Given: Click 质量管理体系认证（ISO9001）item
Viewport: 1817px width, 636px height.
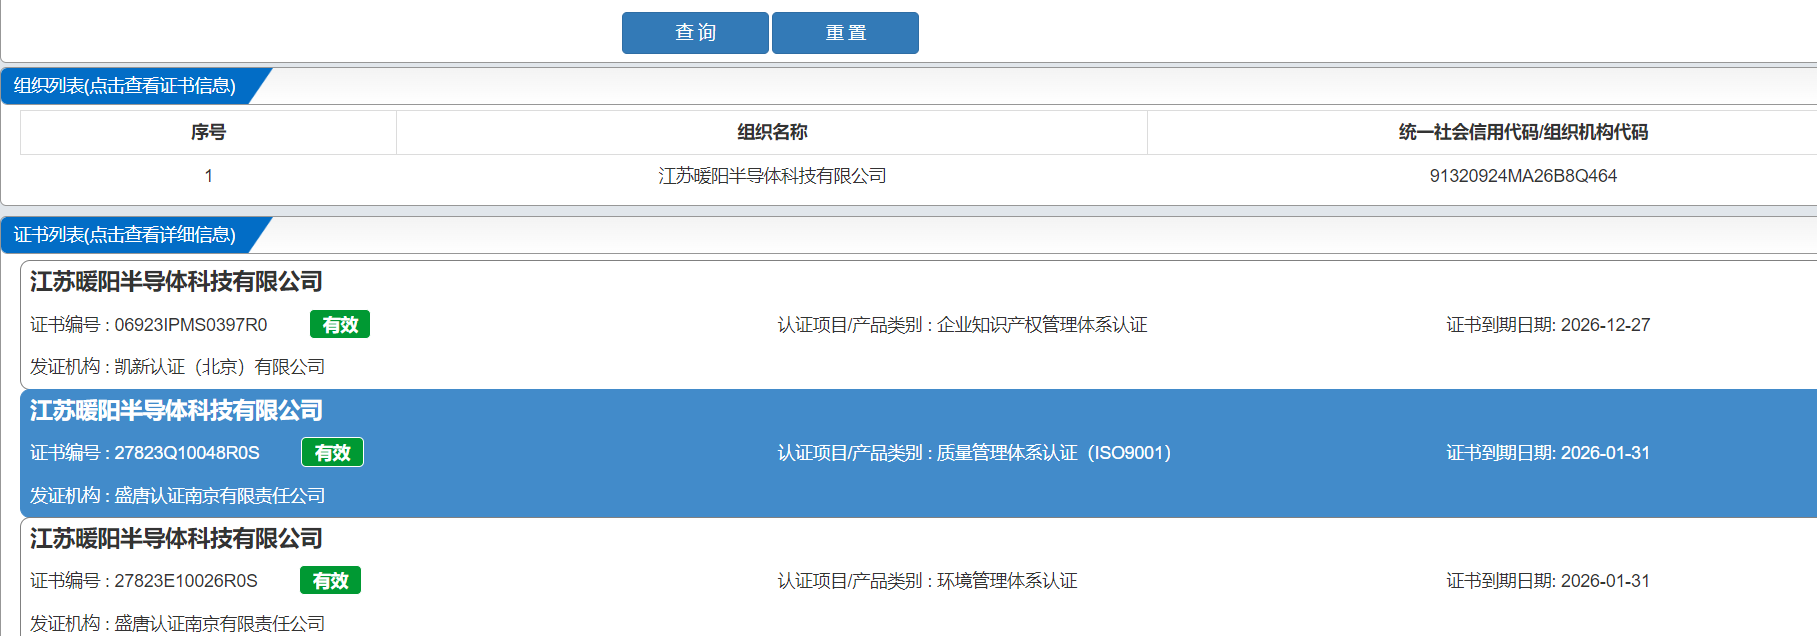Looking at the screenshot, I should tap(1054, 453).
